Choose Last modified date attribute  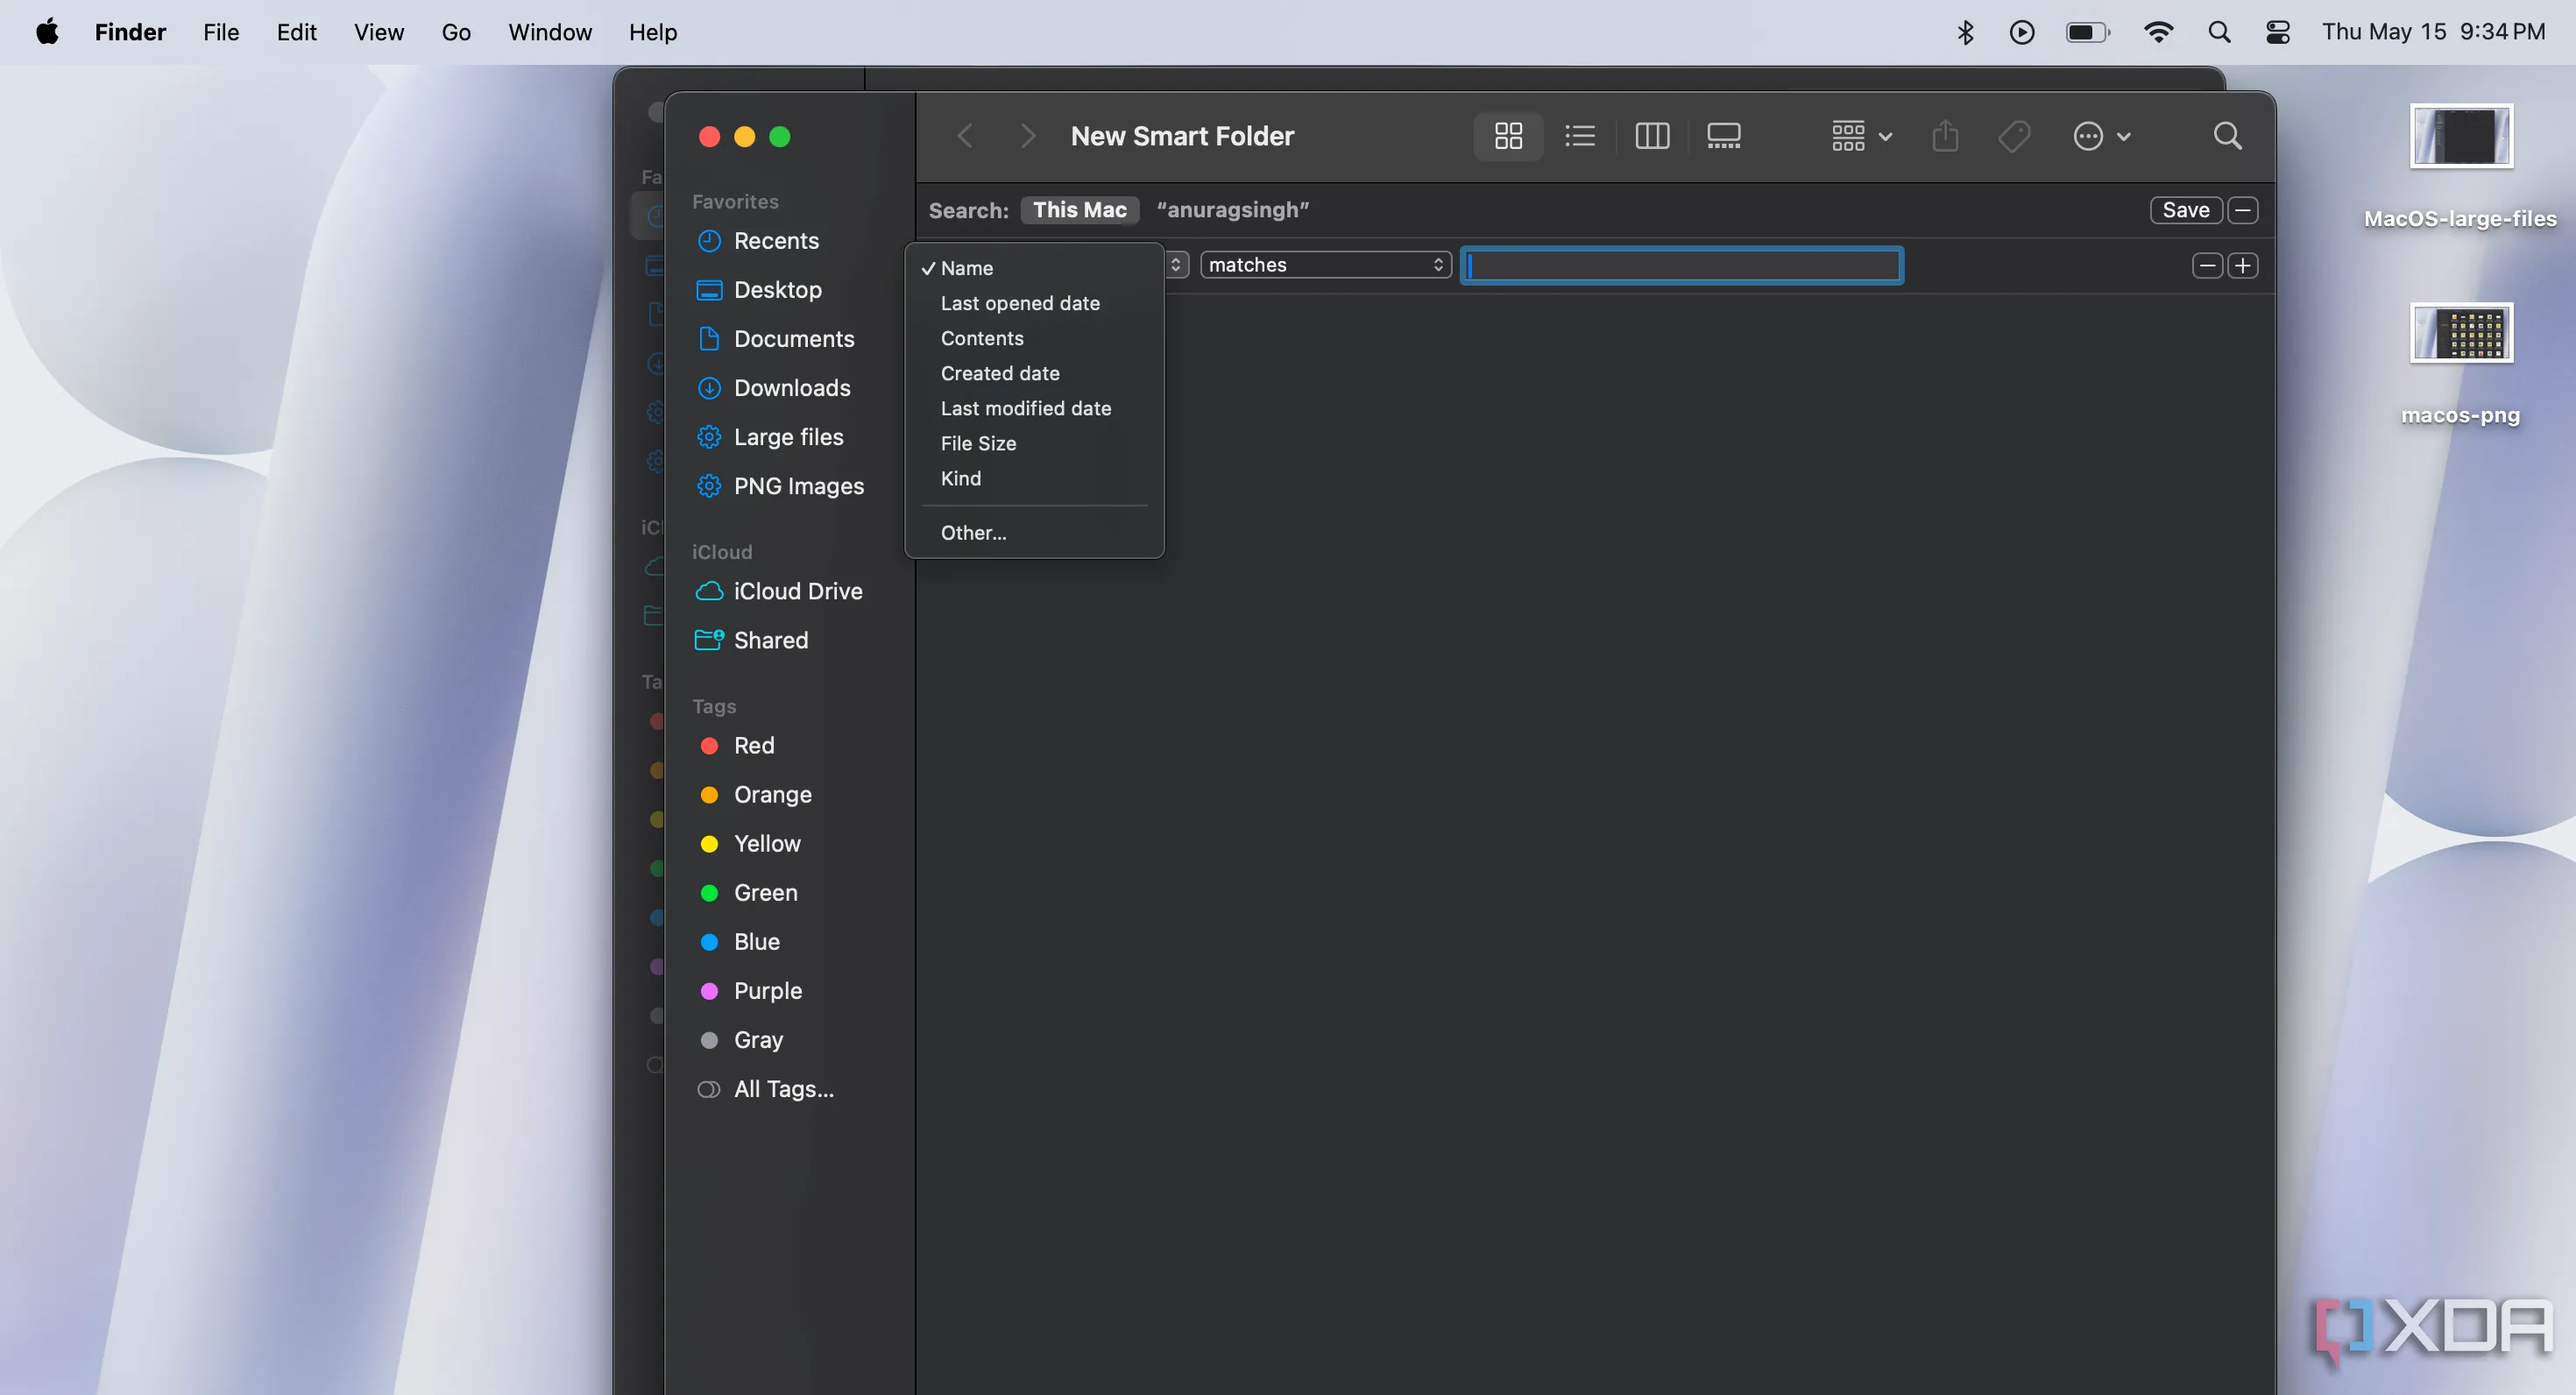pos(1034,408)
